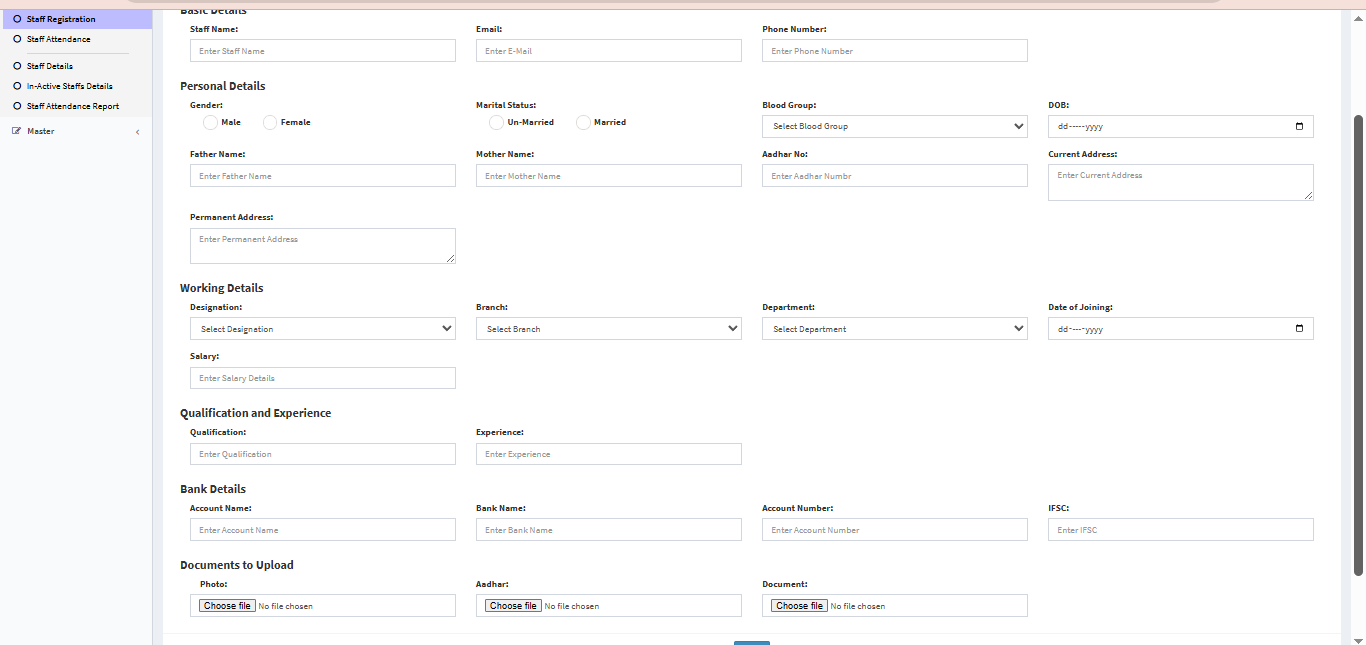
Task: Click circle icon beside Staff Details
Action: coord(17,66)
